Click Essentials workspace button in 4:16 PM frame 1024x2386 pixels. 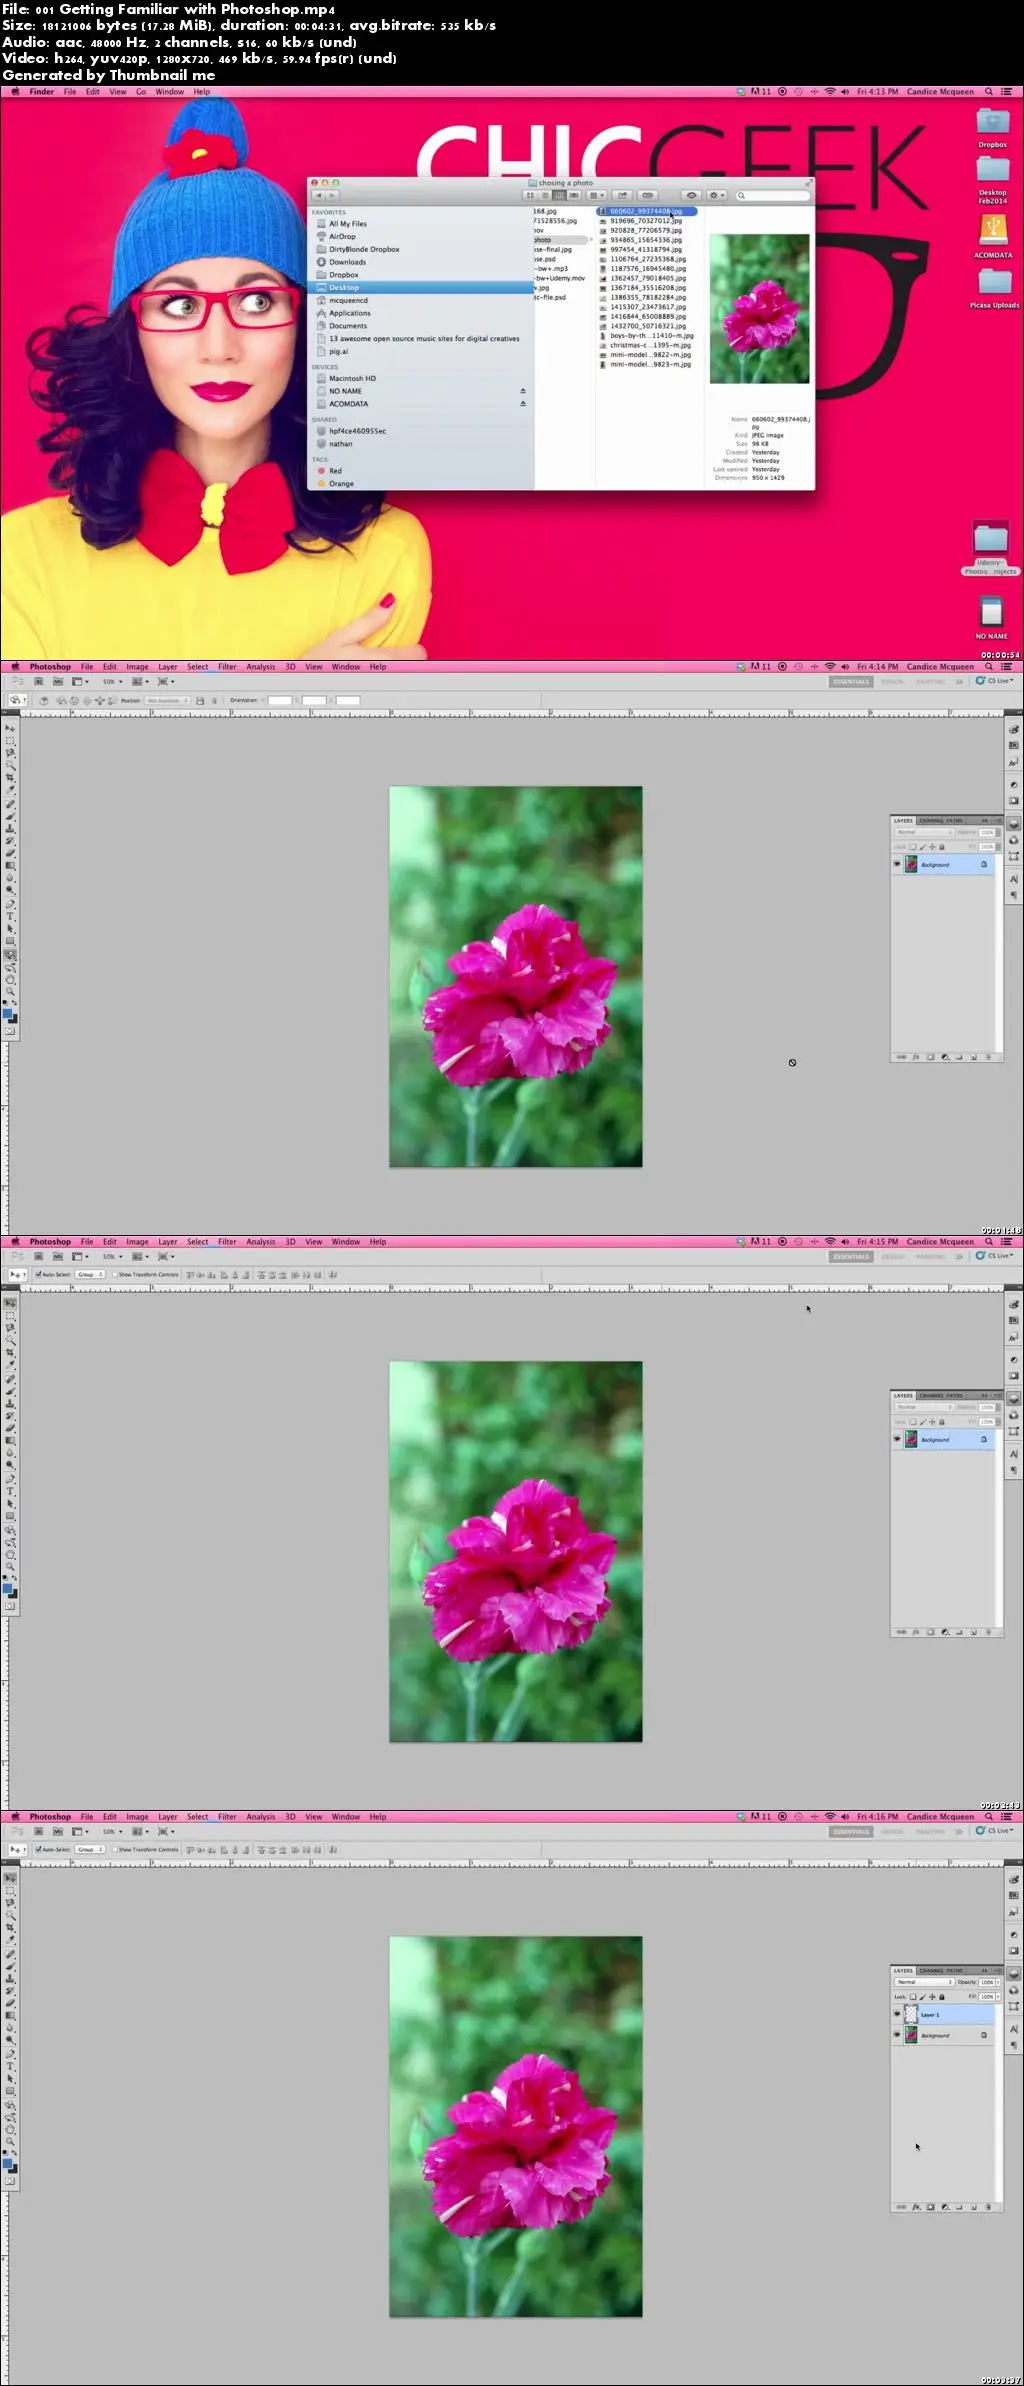click(851, 1832)
